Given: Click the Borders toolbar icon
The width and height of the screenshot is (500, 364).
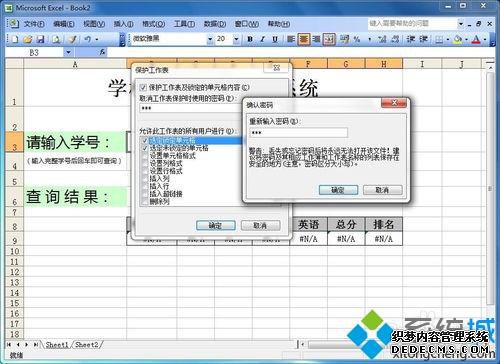Looking at the screenshot, I should [x=439, y=40].
